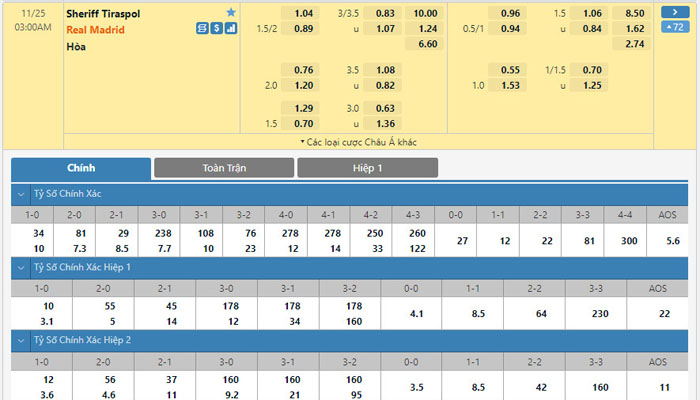Viewport: 700px width, 400px height.
Task: Select first-half handicap odds 0.94
Action: click(x=507, y=29)
